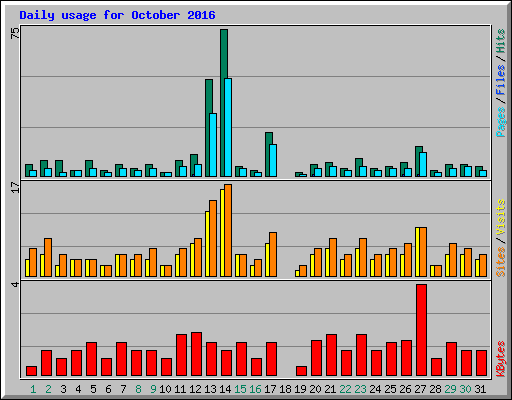Click day 22 on the x-axis
This screenshot has height=400, width=512.
345,389
